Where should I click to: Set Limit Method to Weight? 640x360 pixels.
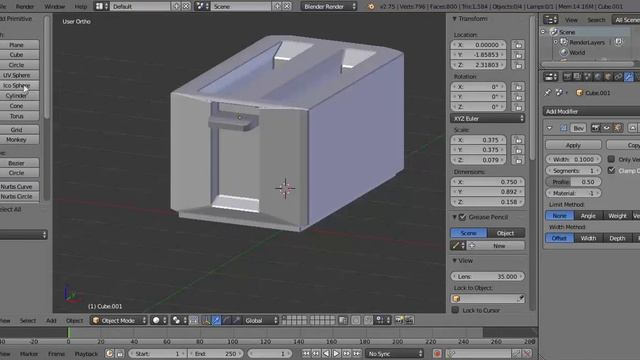coord(617,216)
